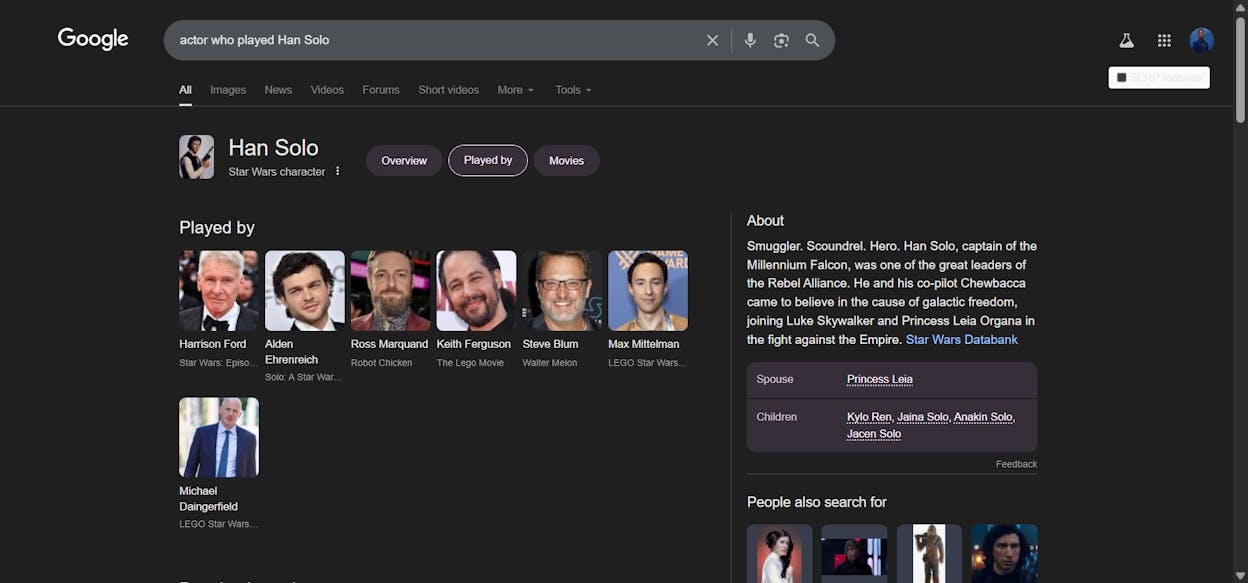This screenshot has width=1248, height=583.
Task: Click the Harrison Ford name text
Action: 213,344
